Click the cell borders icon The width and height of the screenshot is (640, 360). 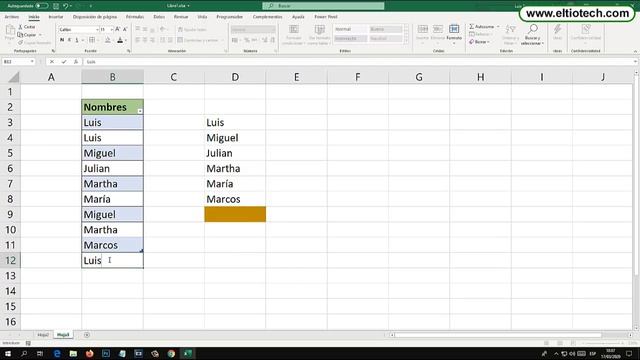(x=92, y=40)
